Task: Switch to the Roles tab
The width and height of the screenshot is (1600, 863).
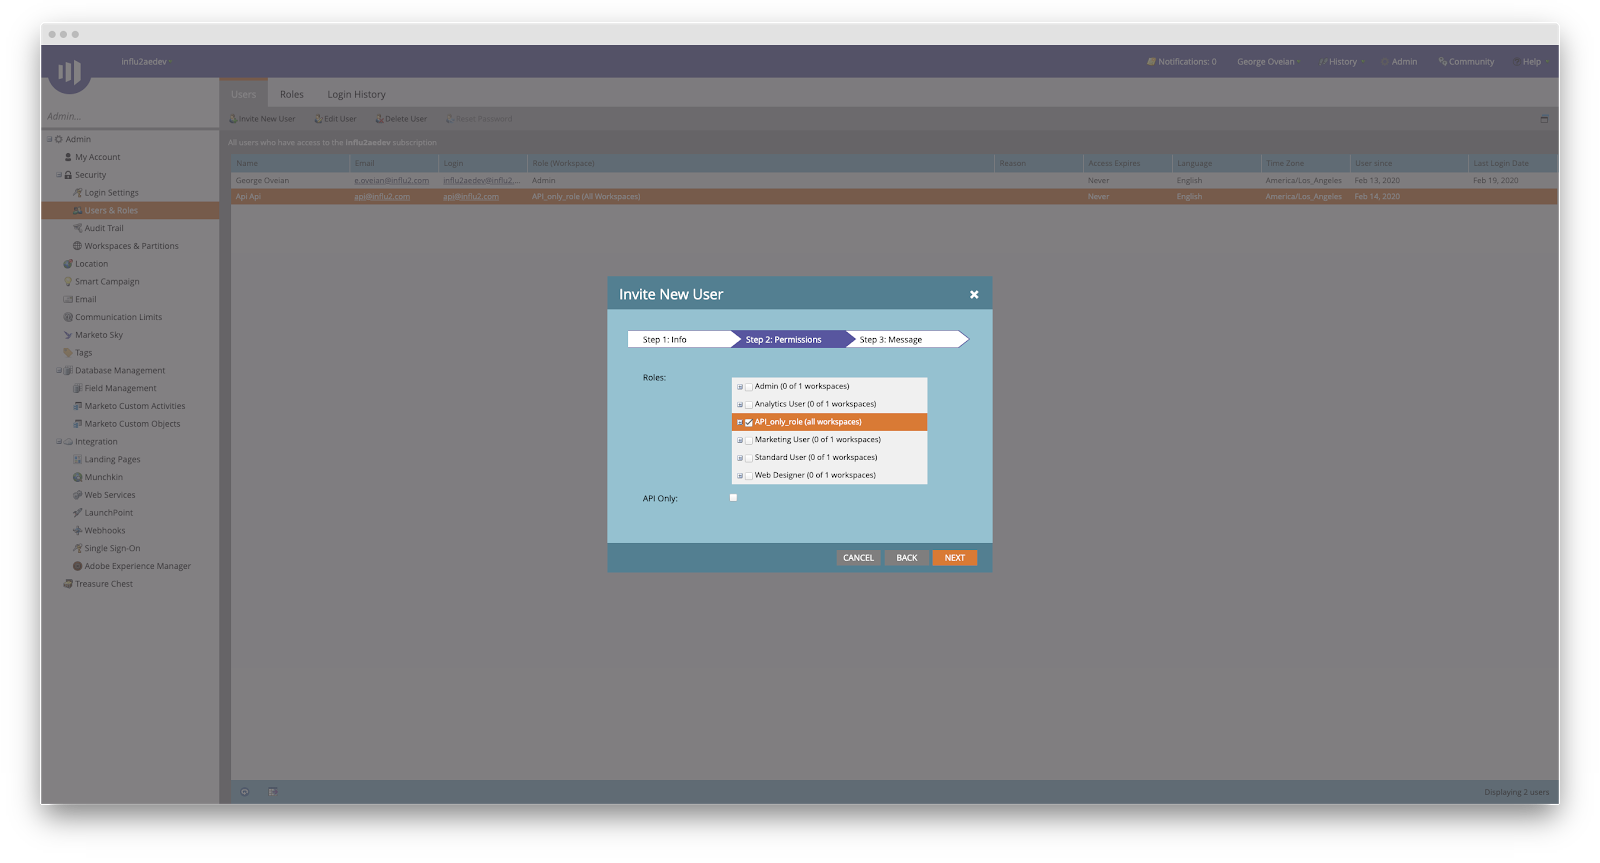Action: [291, 95]
